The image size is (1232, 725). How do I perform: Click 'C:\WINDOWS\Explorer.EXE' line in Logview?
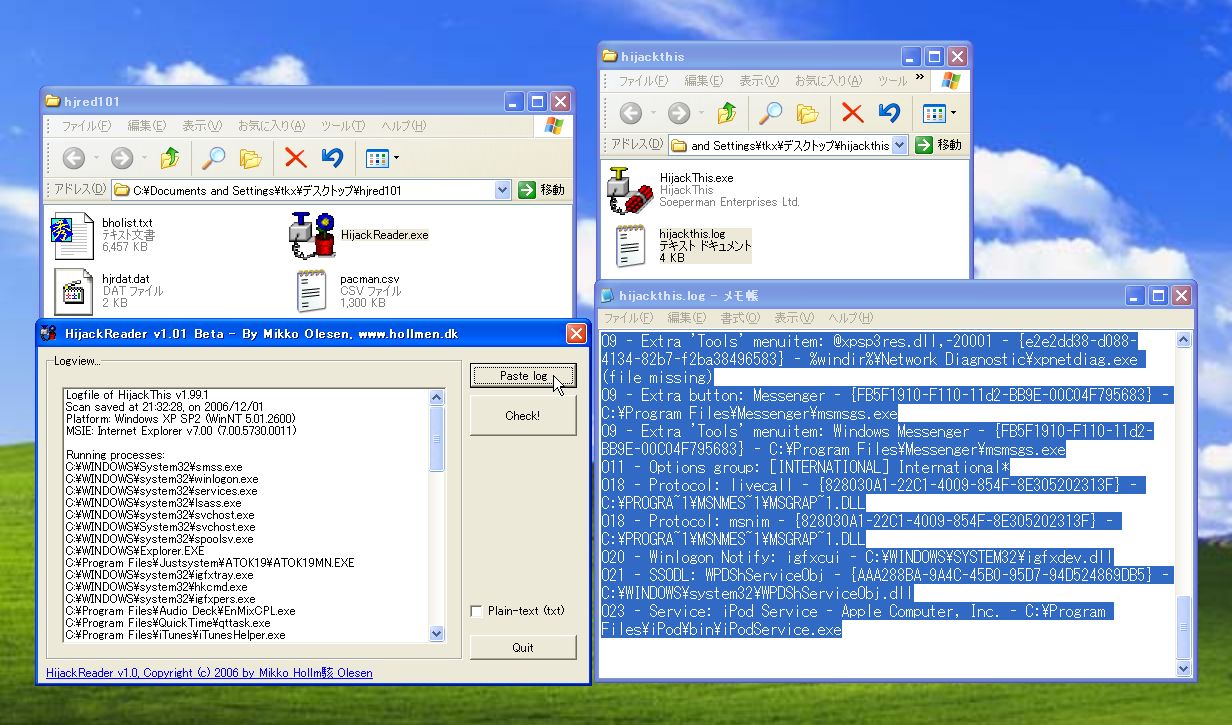(x=135, y=551)
